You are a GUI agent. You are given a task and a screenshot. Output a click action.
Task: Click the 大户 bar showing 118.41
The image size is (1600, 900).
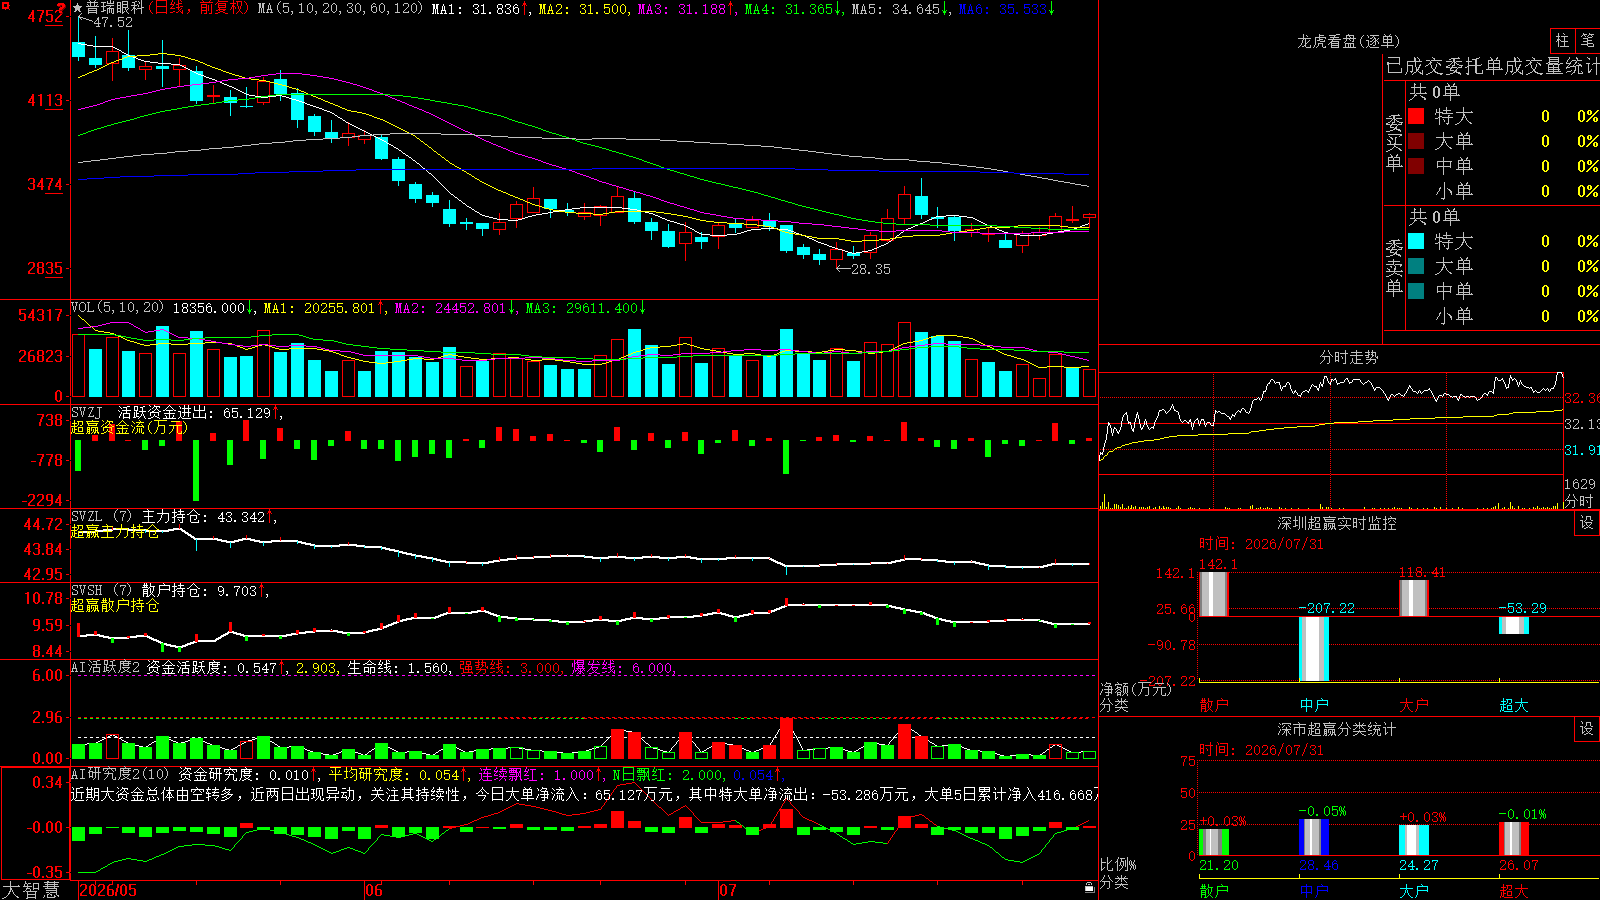pos(1413,598)
